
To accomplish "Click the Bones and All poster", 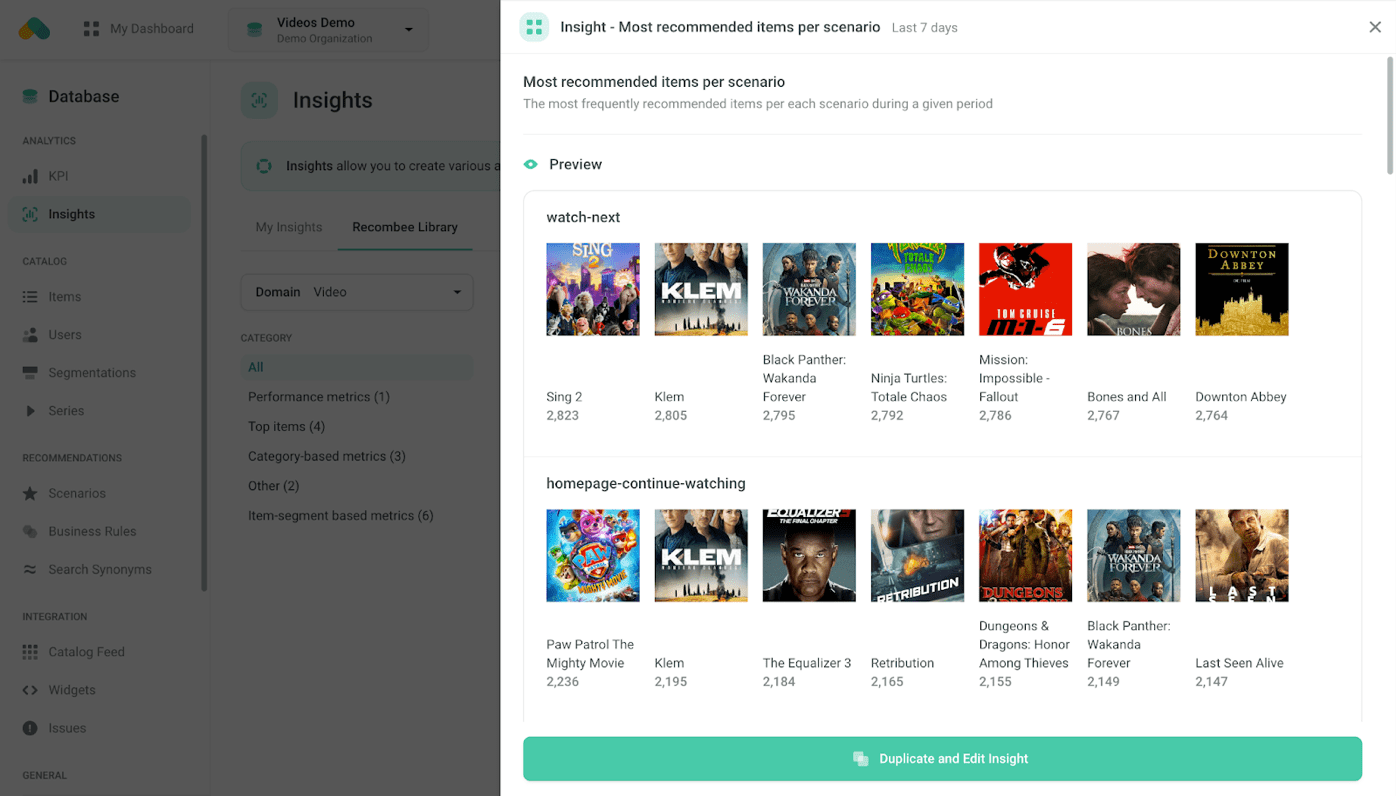I will point(1133,289).
